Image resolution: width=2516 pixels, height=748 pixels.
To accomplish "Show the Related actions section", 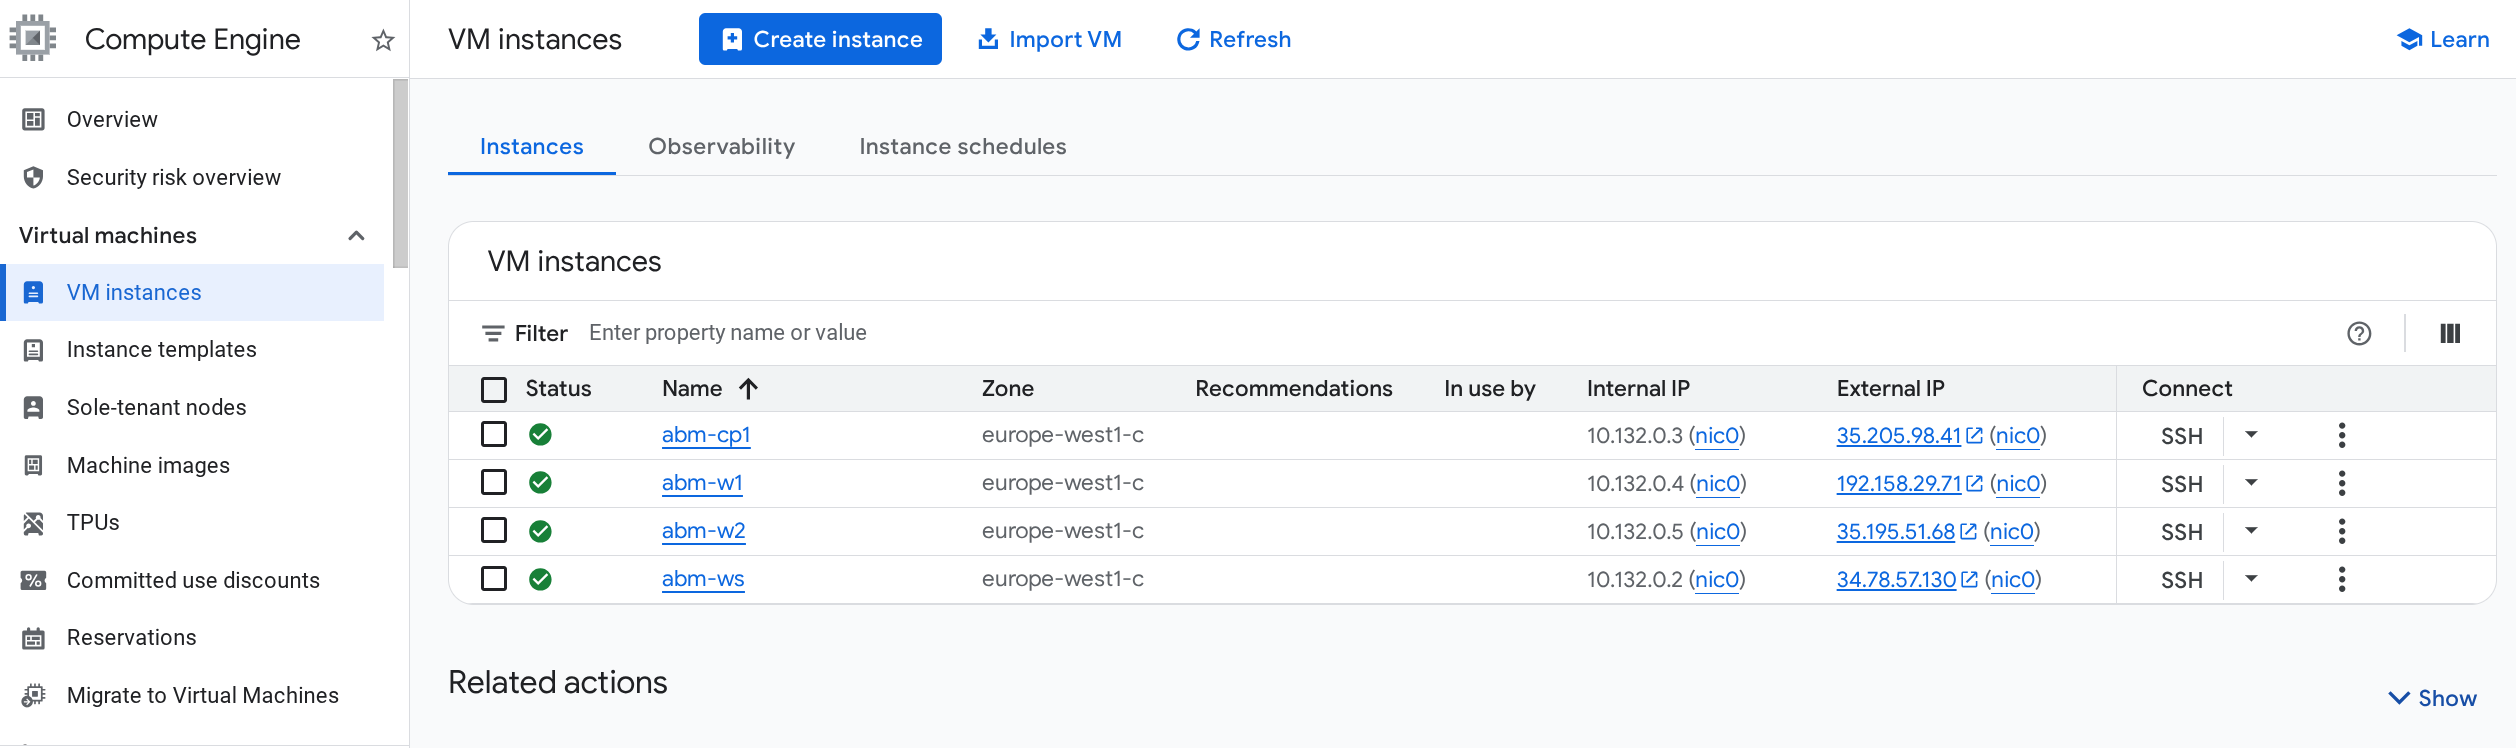I will coord(2433,698).
